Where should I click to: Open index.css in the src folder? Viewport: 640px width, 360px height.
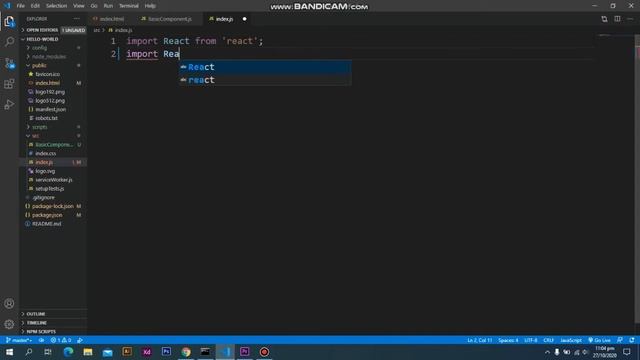pyautogui.click(x=53, y=153)
